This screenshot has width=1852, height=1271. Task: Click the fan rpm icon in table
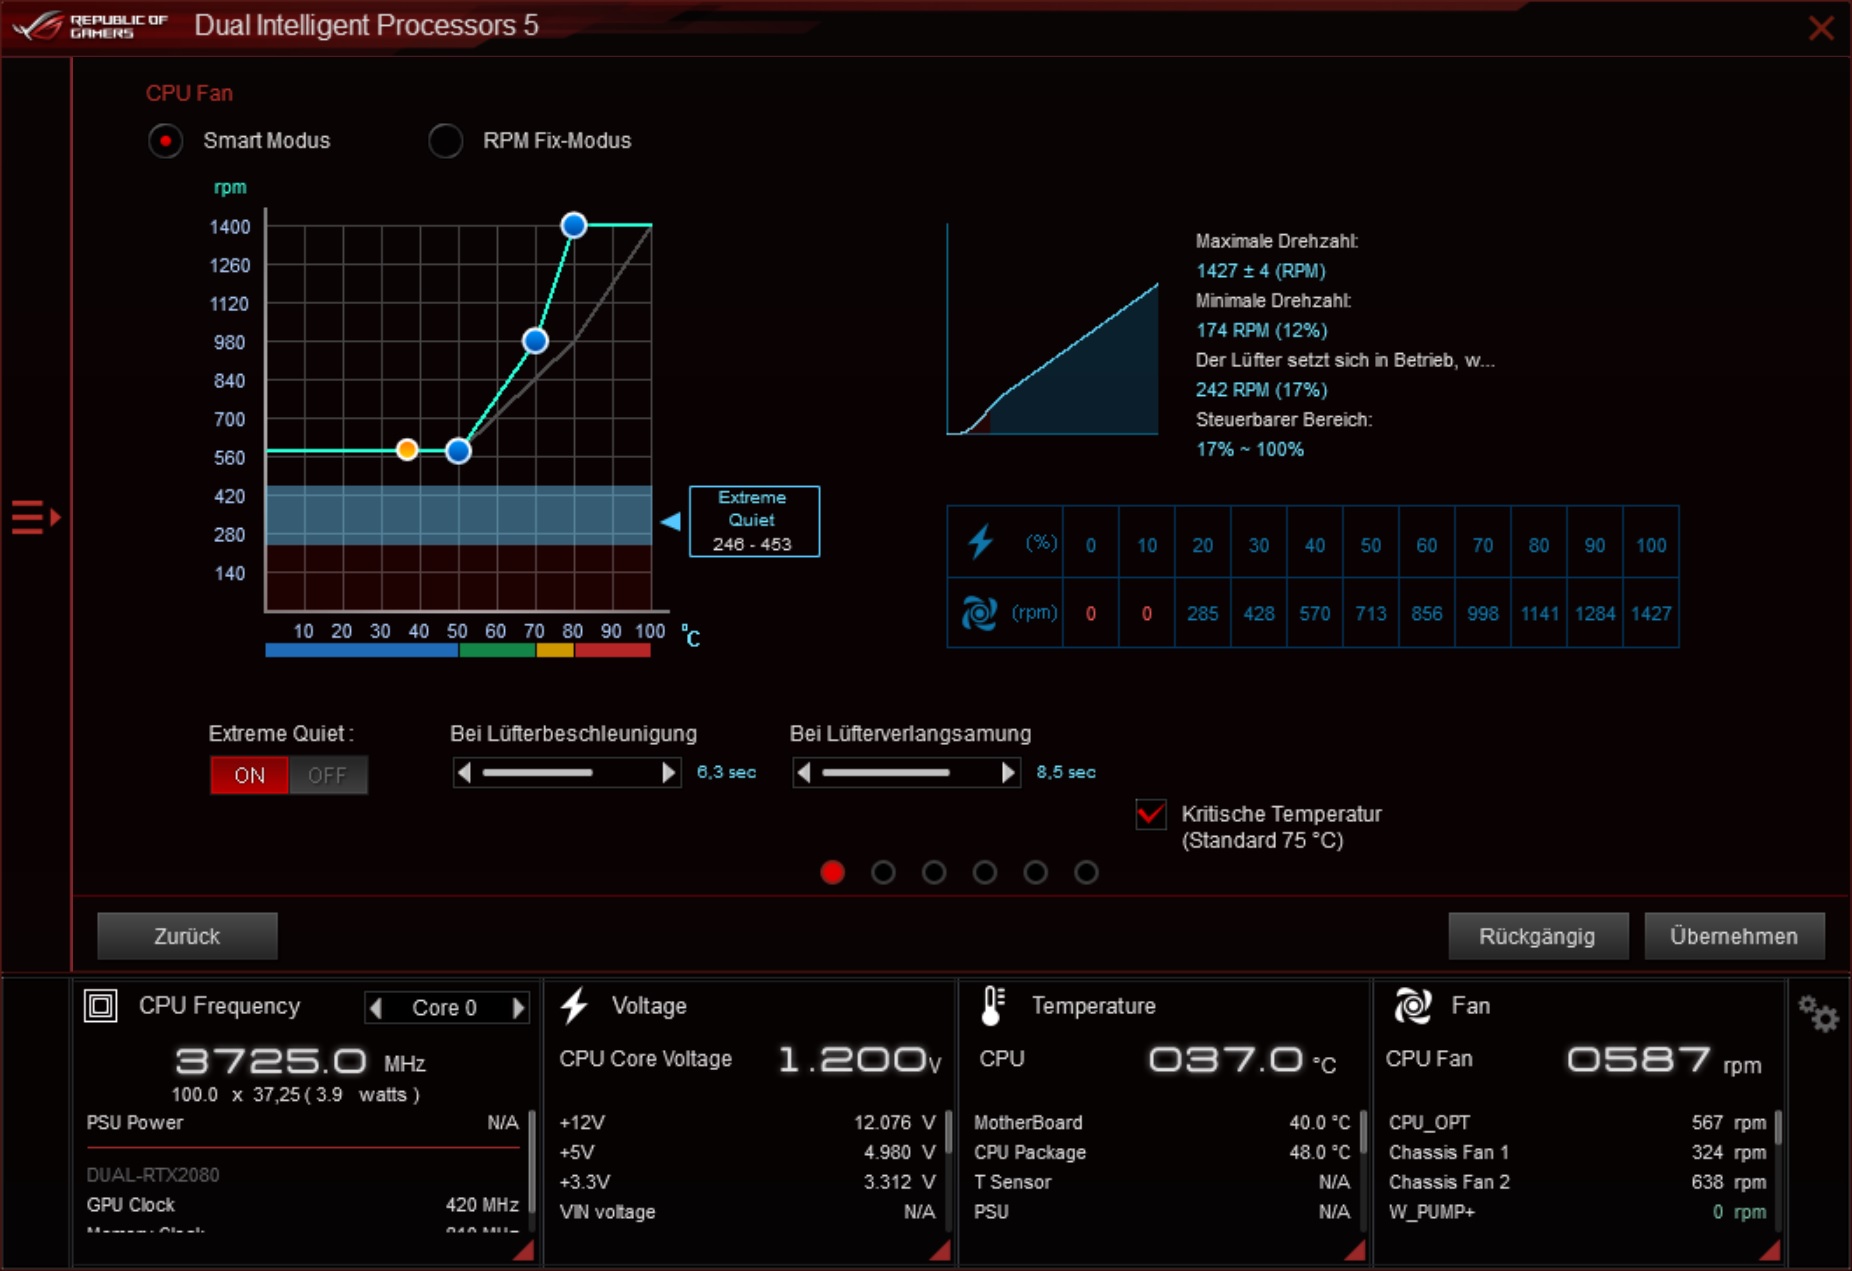(979, 613)
